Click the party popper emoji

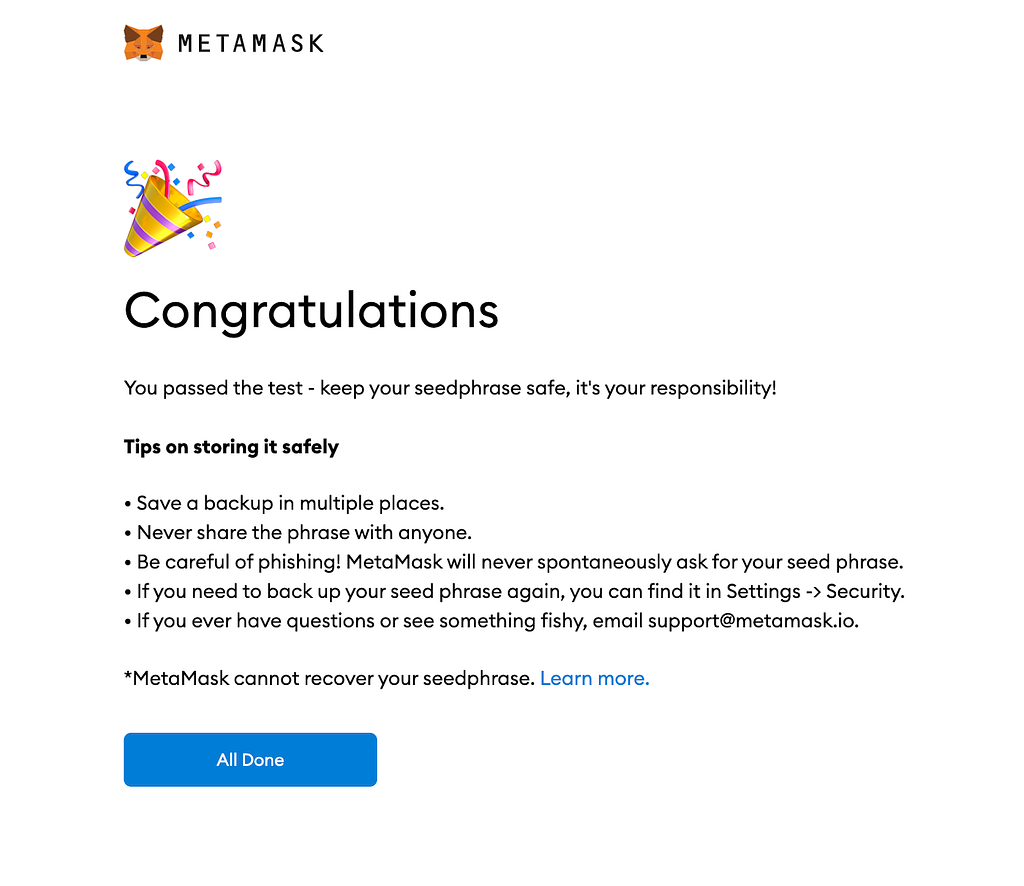[x=172, y=208]
